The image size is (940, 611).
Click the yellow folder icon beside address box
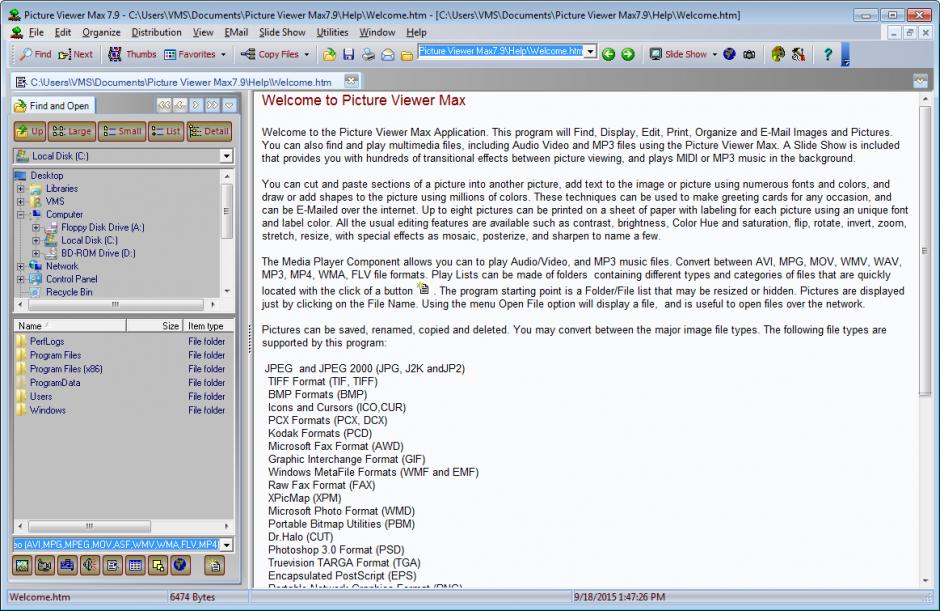tap(407, 55)
